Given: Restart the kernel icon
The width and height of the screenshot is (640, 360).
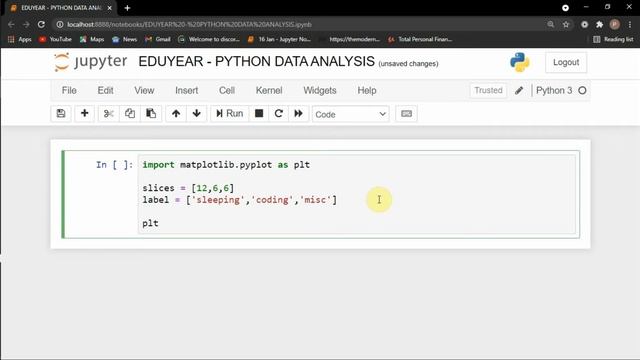Looking at the screenshot, I should point(279,113).
